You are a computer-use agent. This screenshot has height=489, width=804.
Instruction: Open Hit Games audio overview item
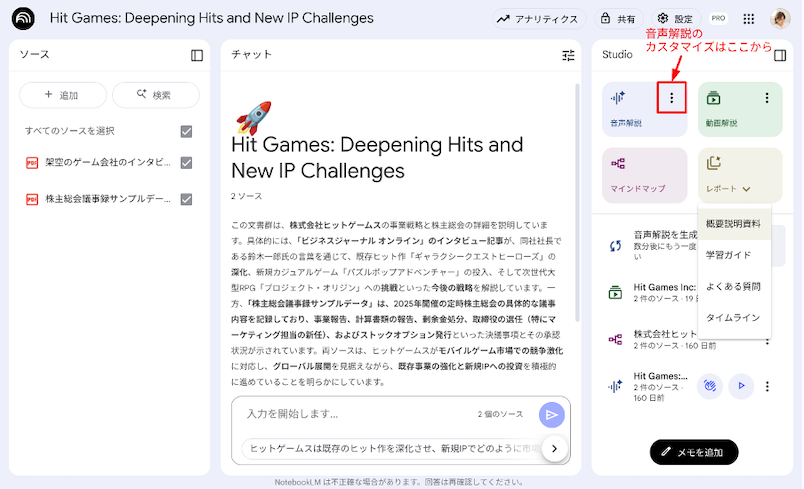(x=649, y=386)
